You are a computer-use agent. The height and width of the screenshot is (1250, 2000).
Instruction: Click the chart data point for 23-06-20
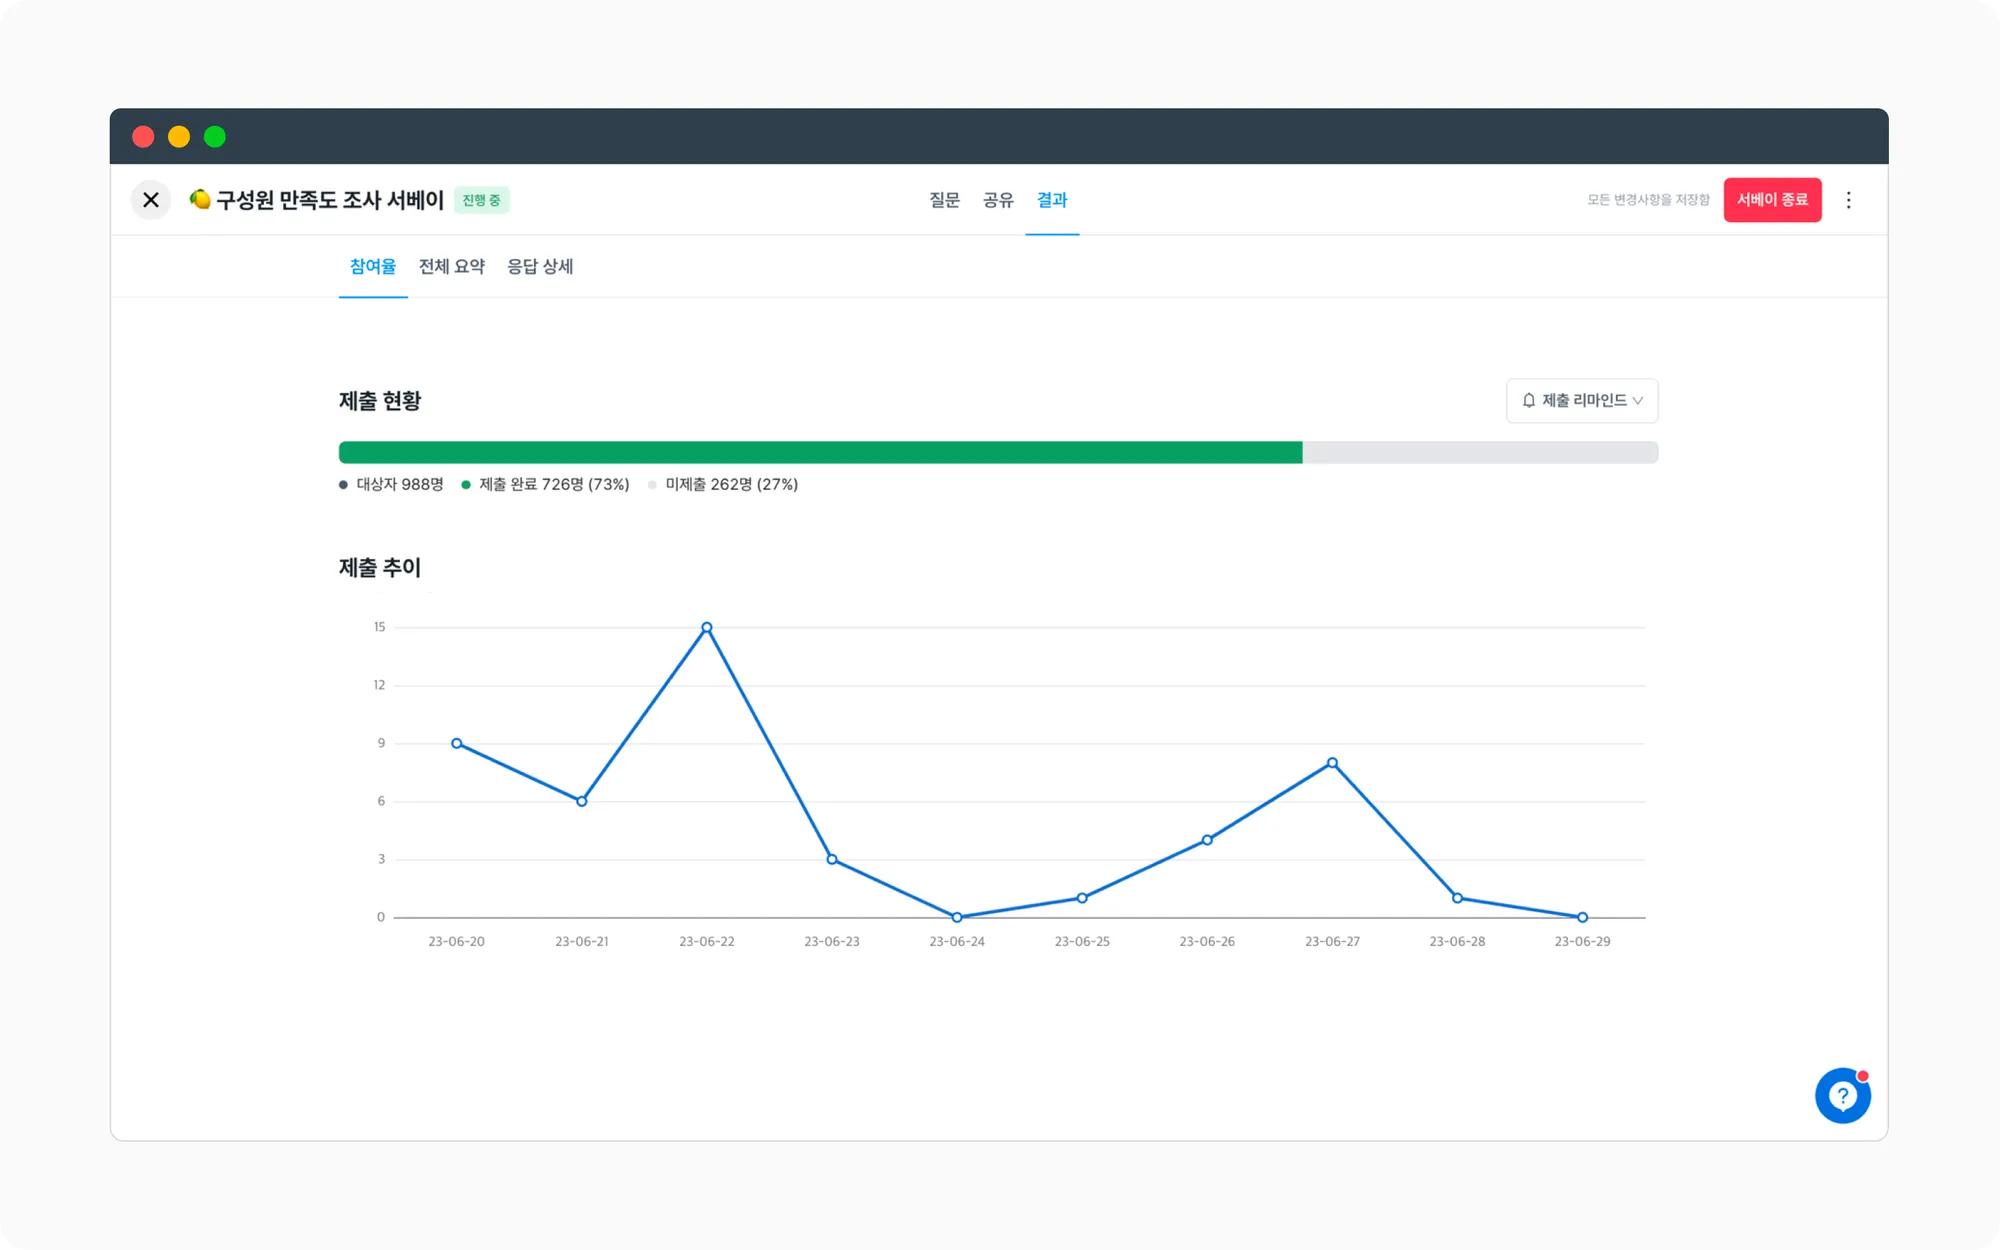[457, 743]
